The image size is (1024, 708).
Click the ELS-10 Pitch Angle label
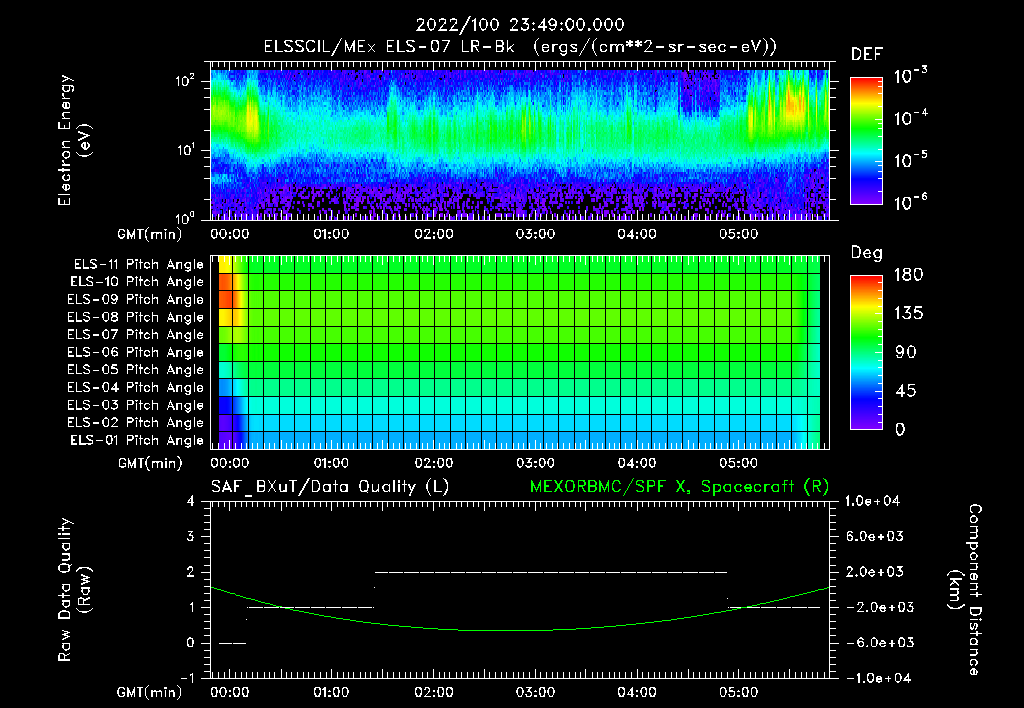[x=136, y=282]
